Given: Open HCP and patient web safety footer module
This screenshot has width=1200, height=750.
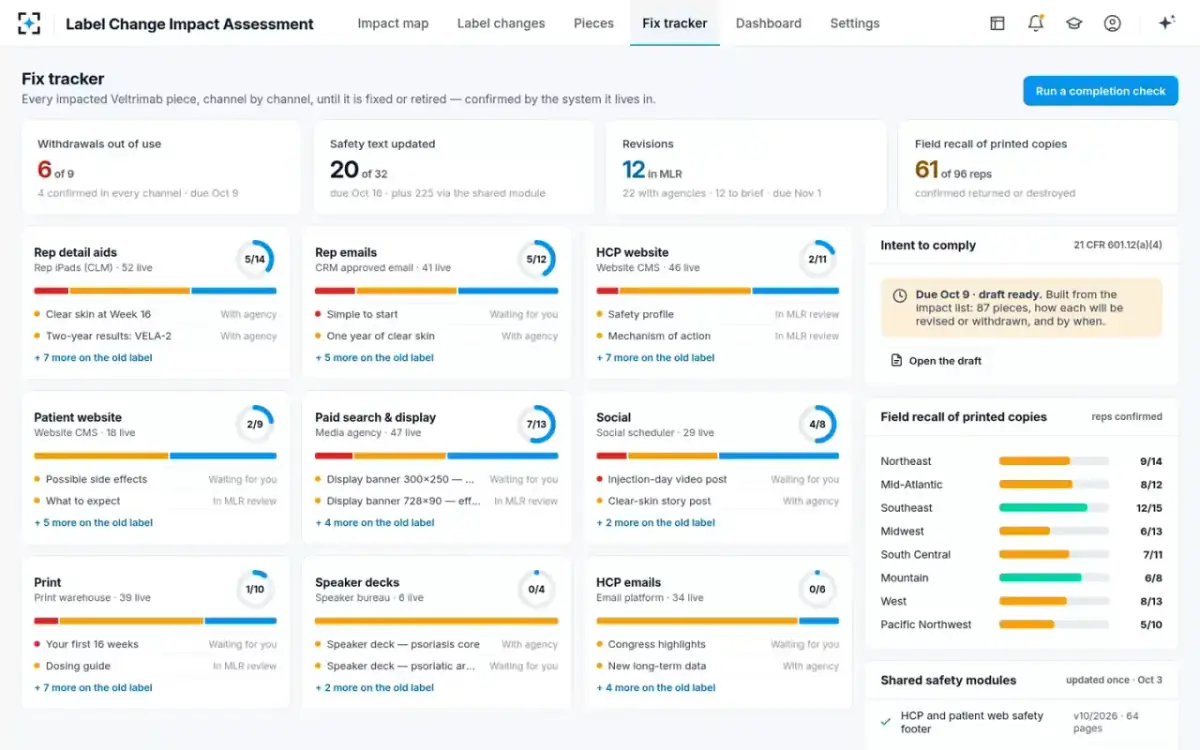Looking at the screenshot, I should click(x=1021, y=722).
